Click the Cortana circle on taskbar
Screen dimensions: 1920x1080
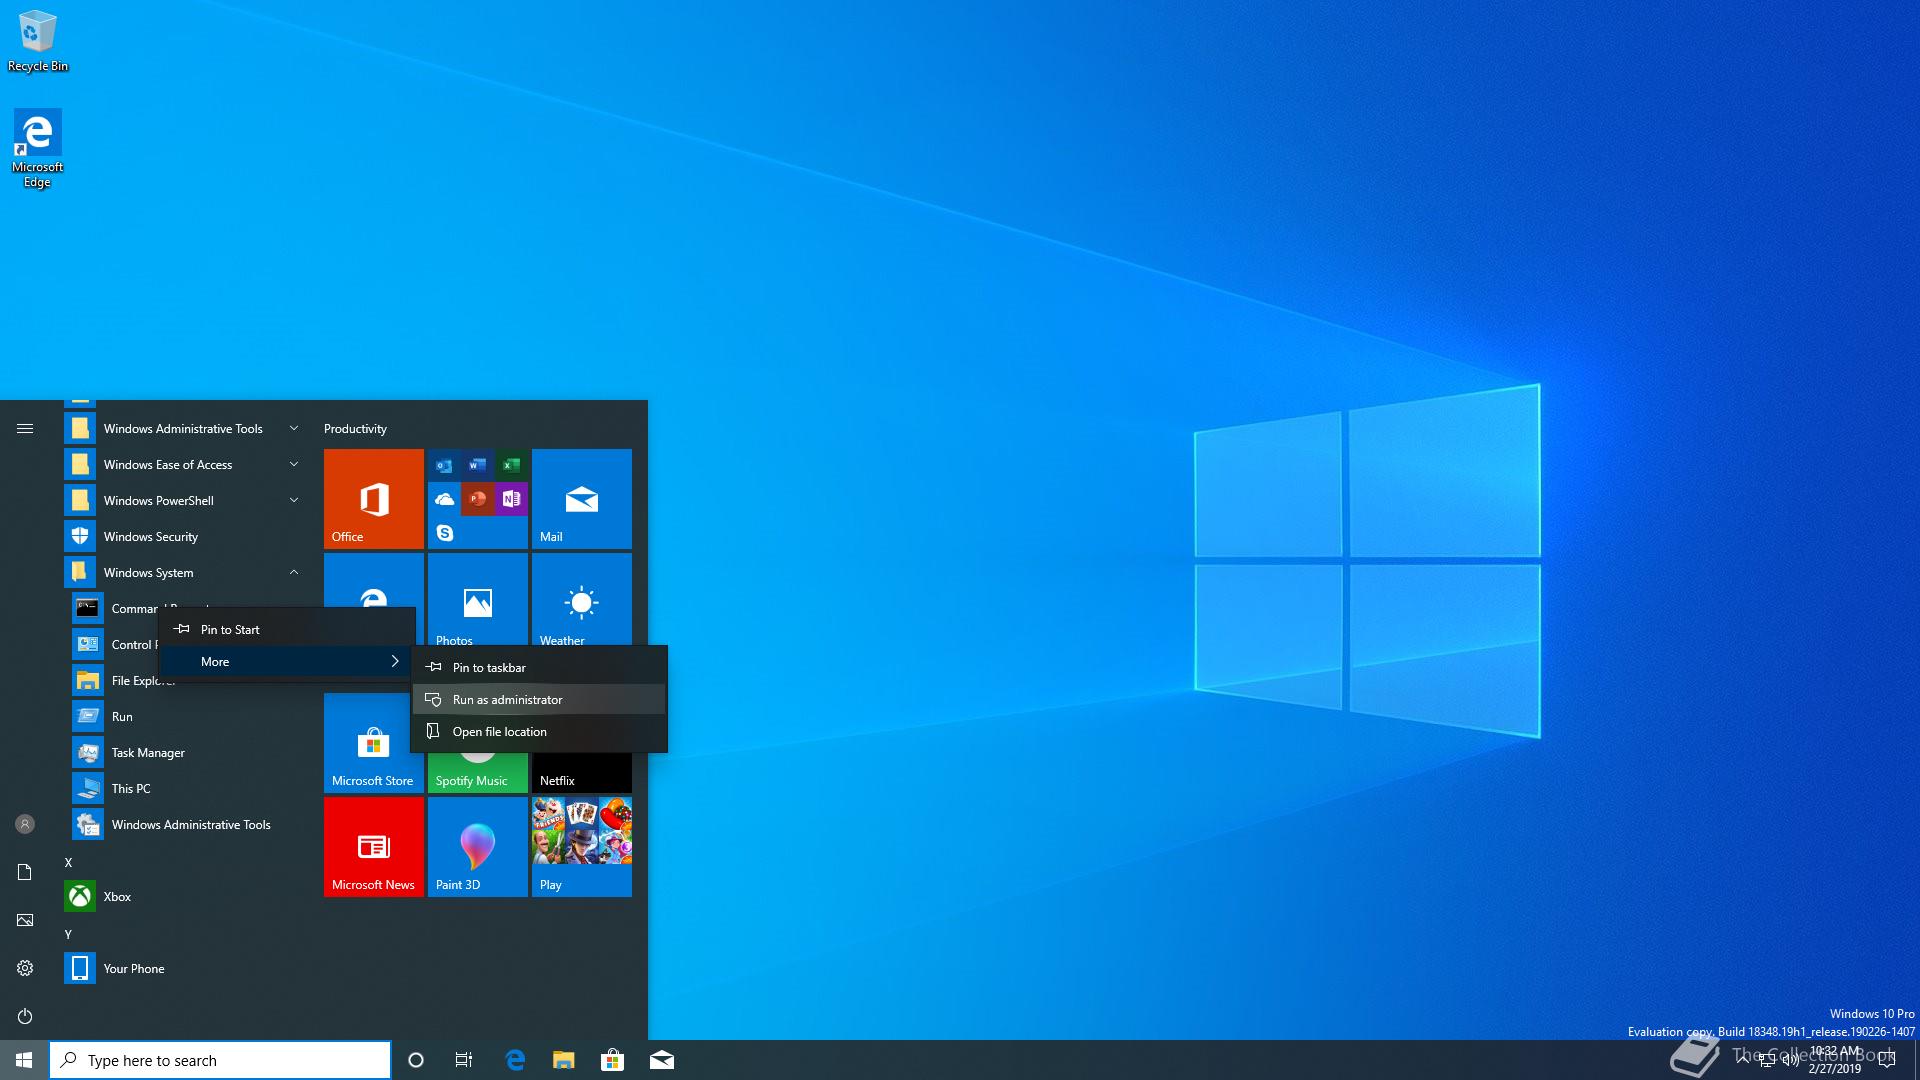pyautogui.click(x=416, y=1060)
